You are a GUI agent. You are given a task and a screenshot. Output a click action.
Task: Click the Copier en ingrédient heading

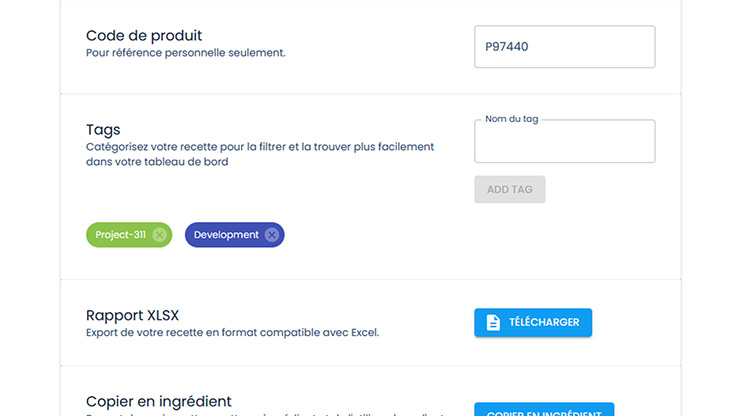point(159,401)
